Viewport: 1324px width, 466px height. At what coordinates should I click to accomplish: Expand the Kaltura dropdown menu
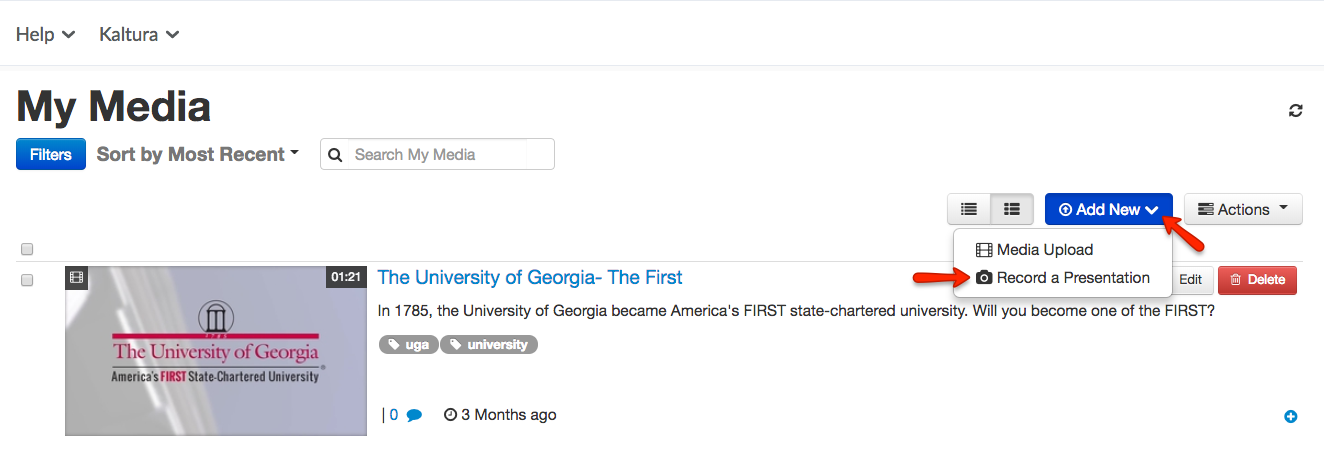coord(139,34)
